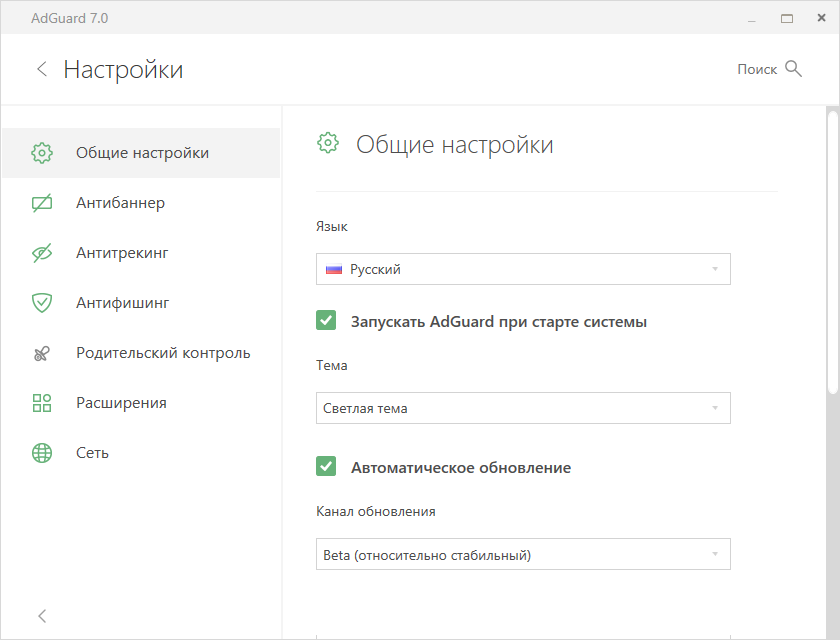The height and width of the screenshot is (640, 840).
Task: Click the back arrow next to Настройки
Action: [42, 69]
